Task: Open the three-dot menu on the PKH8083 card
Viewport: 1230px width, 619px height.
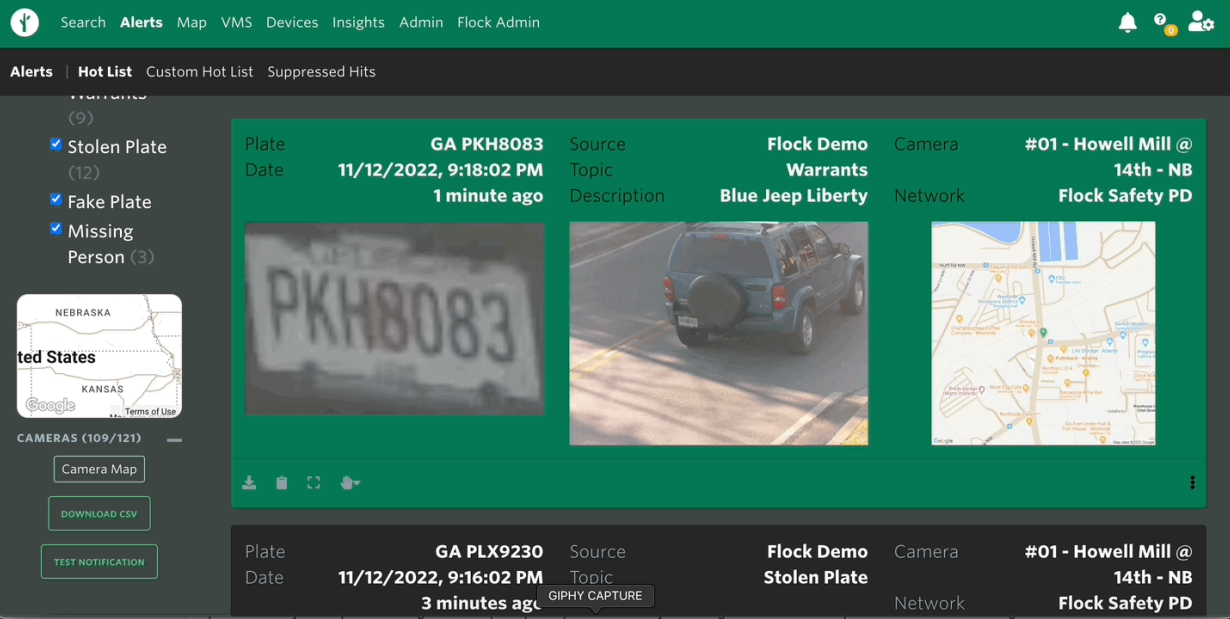Action: (1192, 483)
